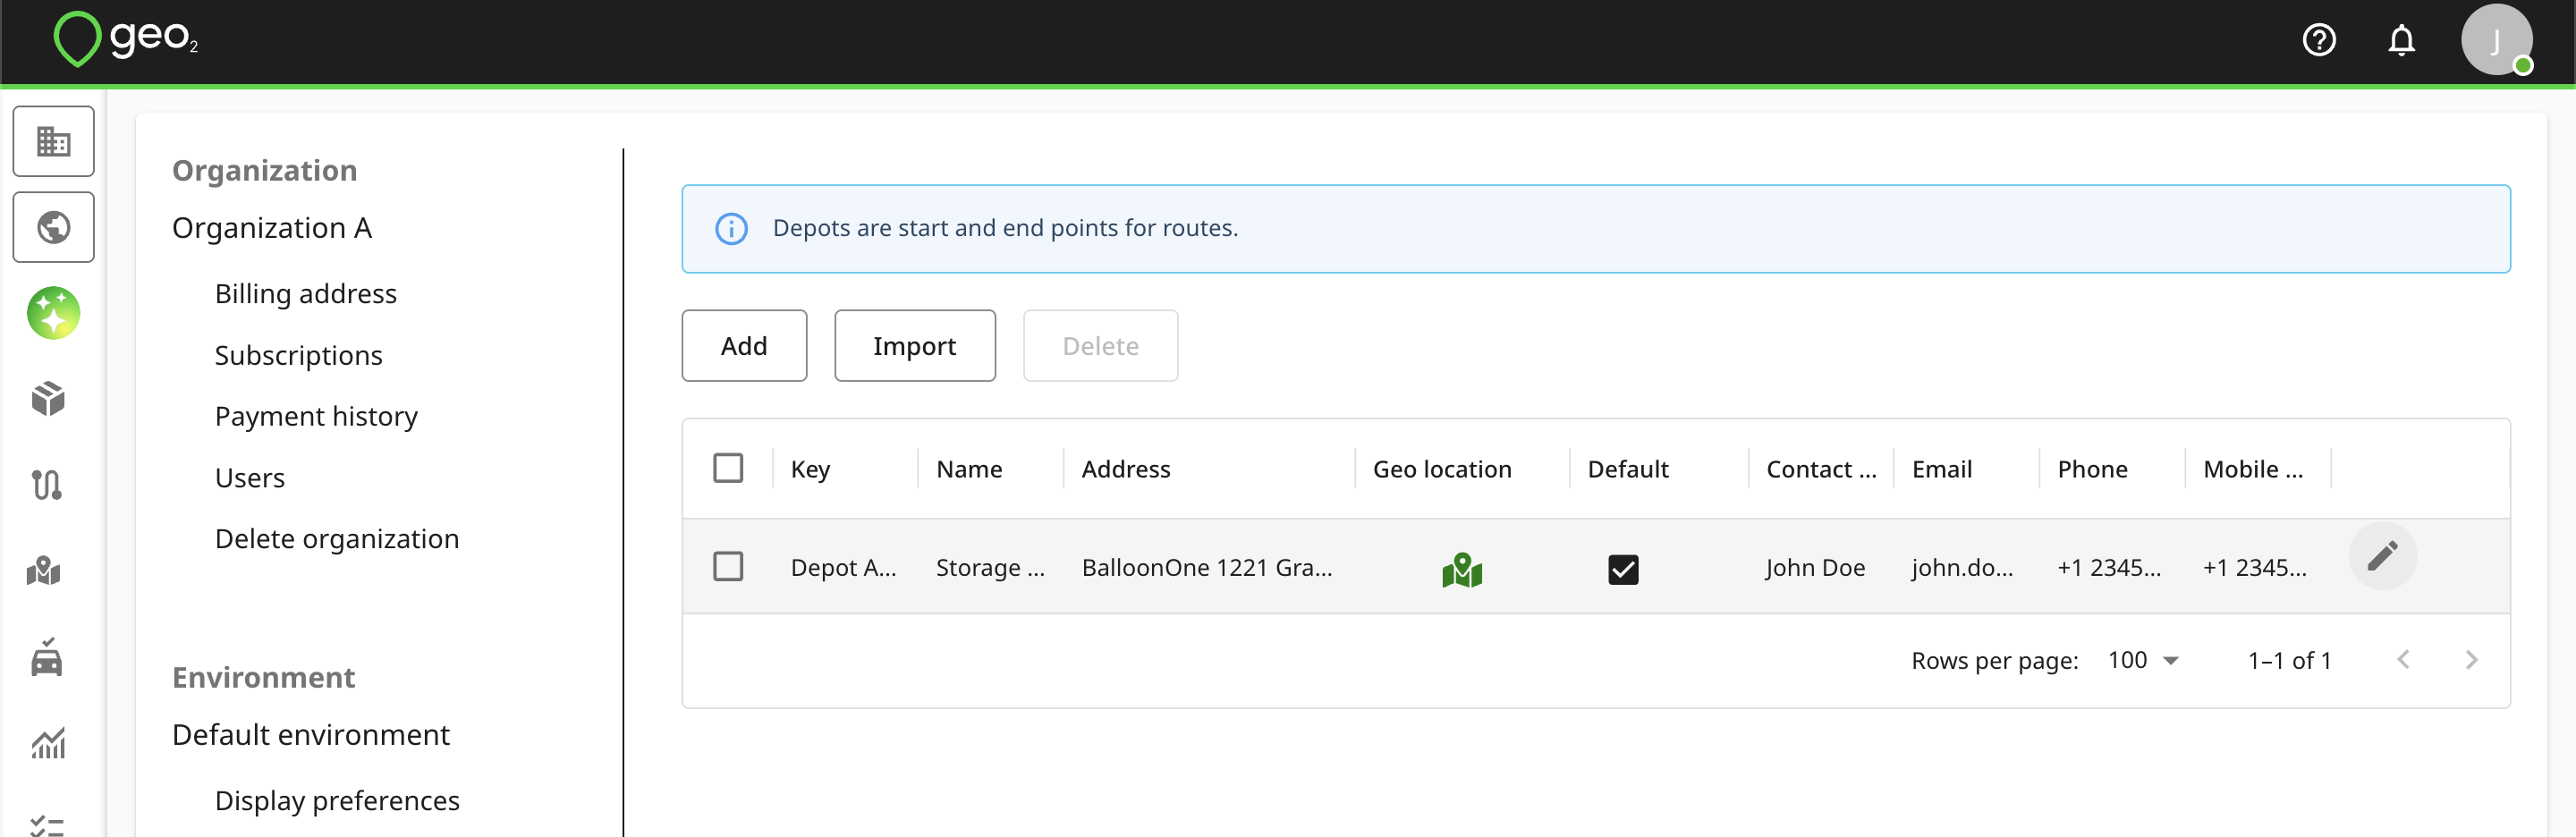The height and width of the screenshot is (837, 2576).
Task: Go to previous page arrow
Action: click(x=2404, y=660)
